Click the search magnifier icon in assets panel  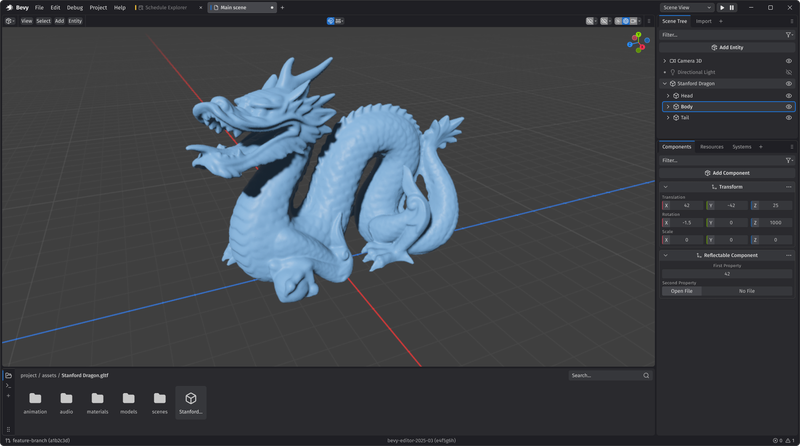click(x=647, y=376)
